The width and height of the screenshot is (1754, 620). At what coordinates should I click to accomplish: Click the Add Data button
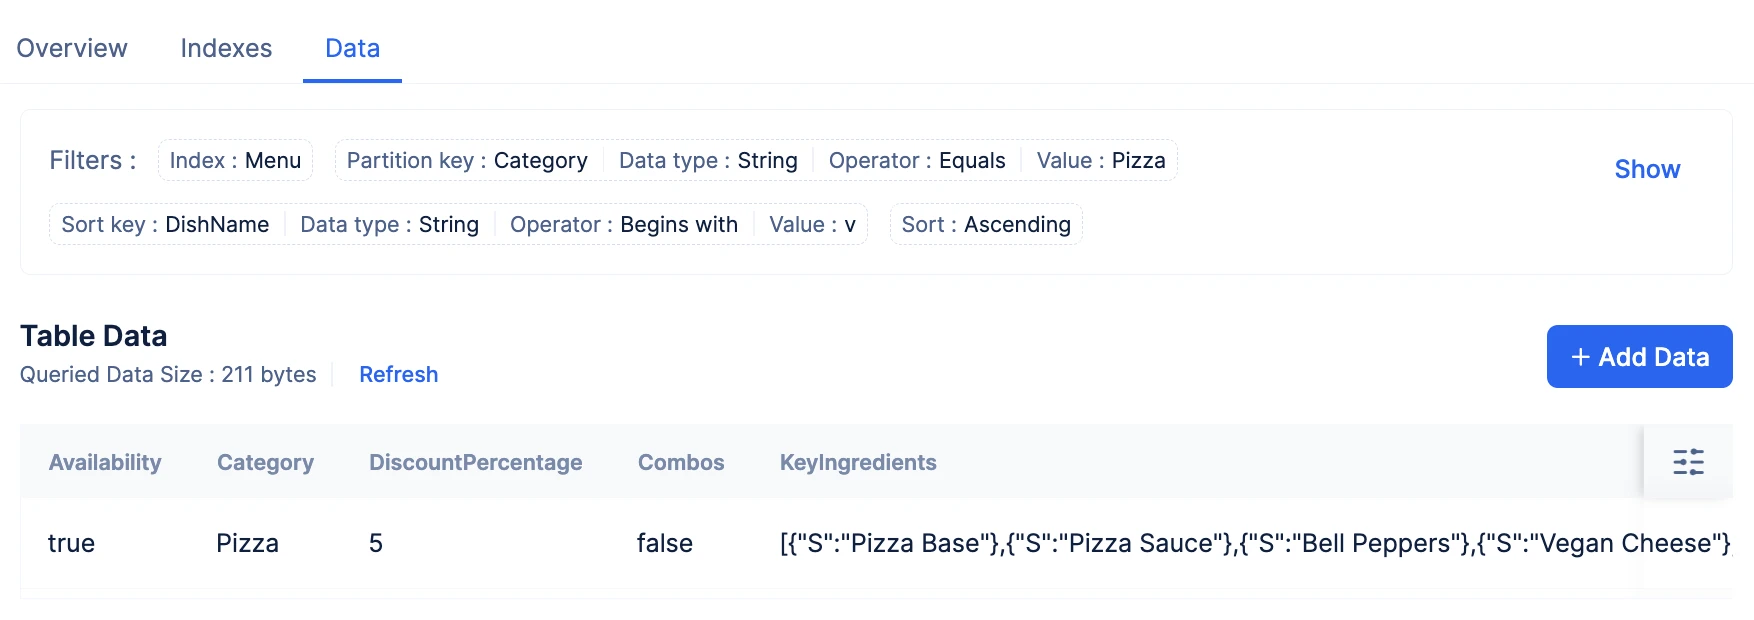1639,356
